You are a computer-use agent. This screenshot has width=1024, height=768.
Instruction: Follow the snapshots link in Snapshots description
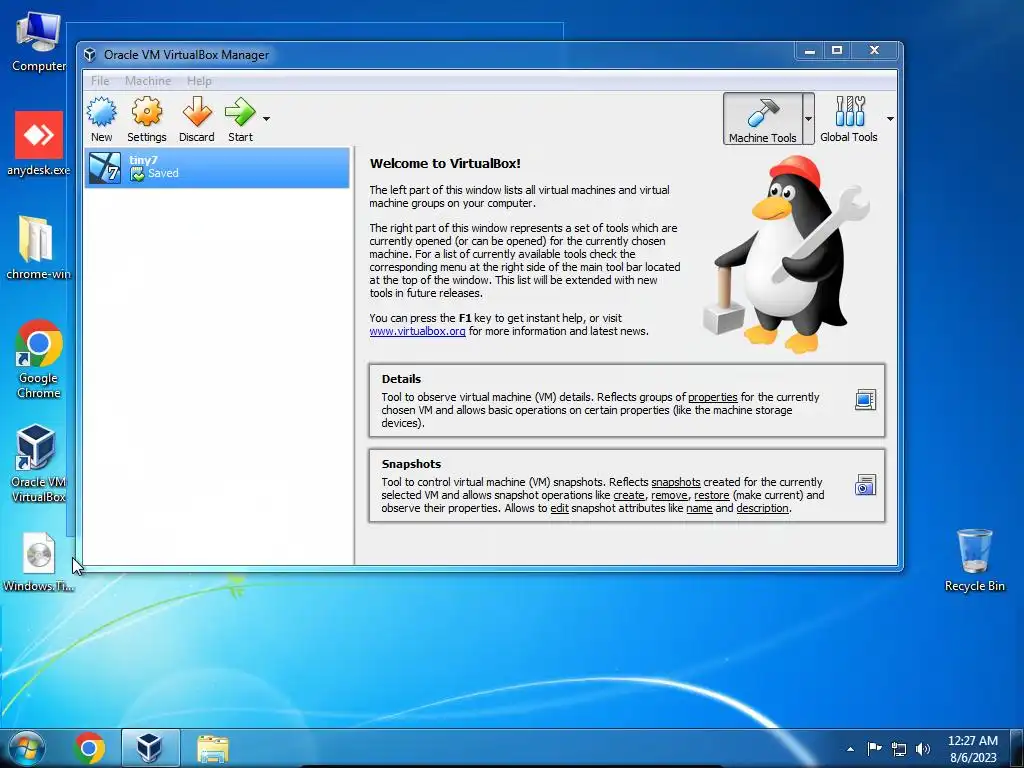[x=676, y=482]
